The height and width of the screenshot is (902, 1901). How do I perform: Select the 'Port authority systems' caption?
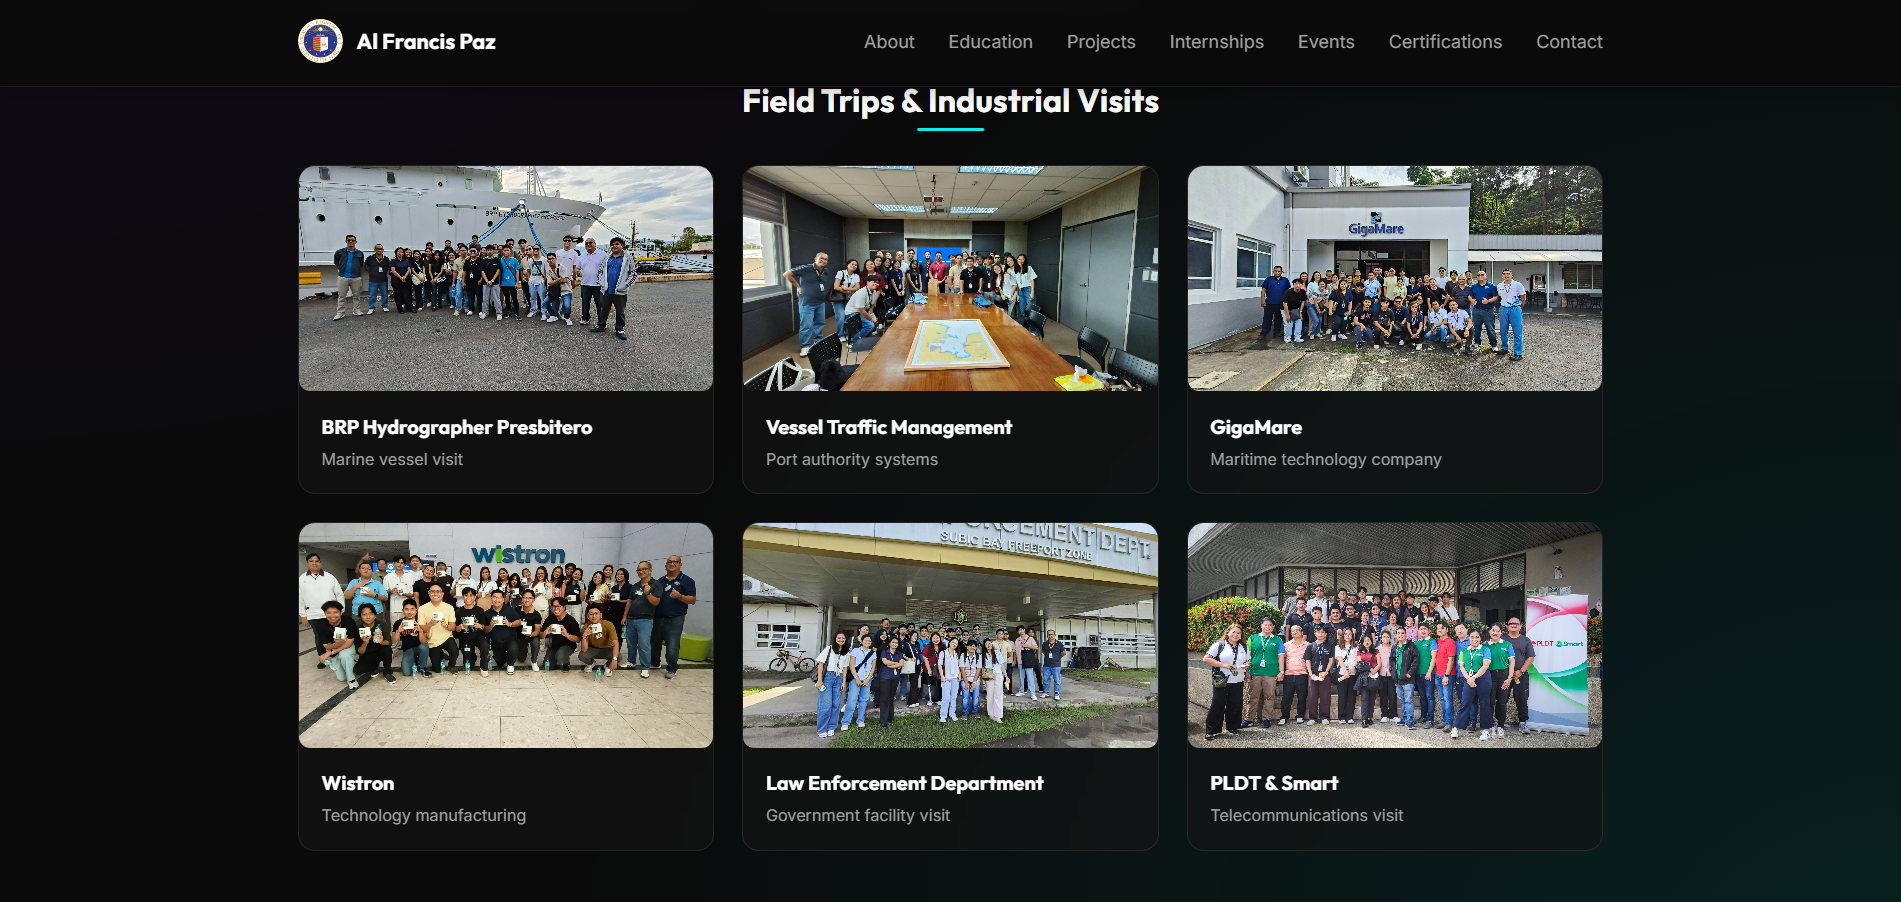(852, 459)
